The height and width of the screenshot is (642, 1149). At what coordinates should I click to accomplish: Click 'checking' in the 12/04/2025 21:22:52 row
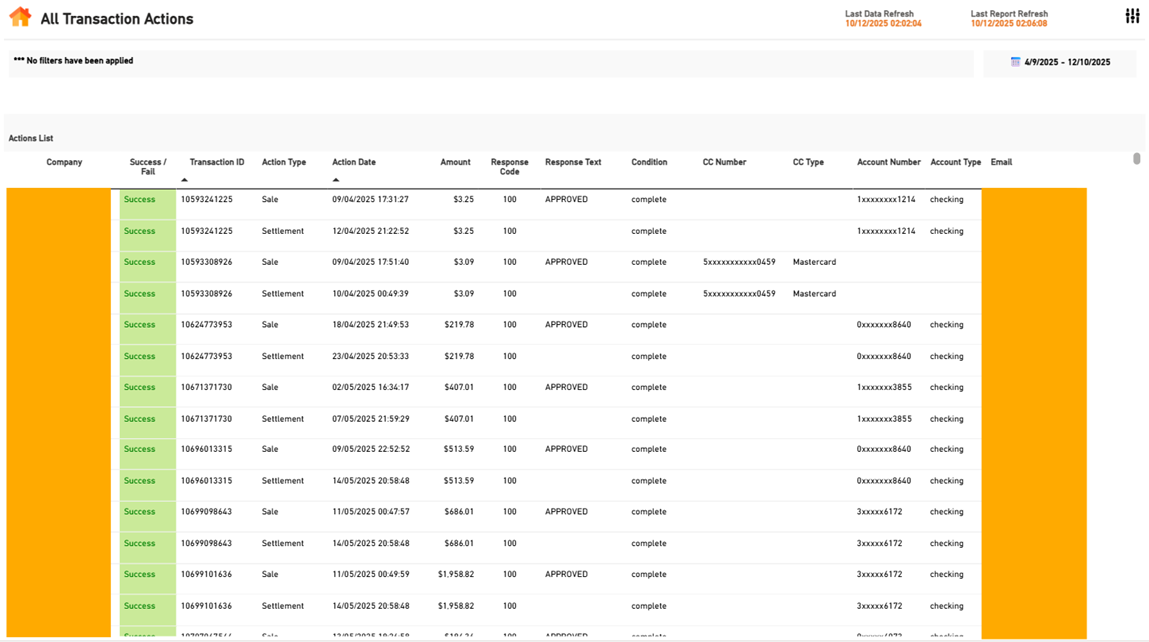pos(947,231)
